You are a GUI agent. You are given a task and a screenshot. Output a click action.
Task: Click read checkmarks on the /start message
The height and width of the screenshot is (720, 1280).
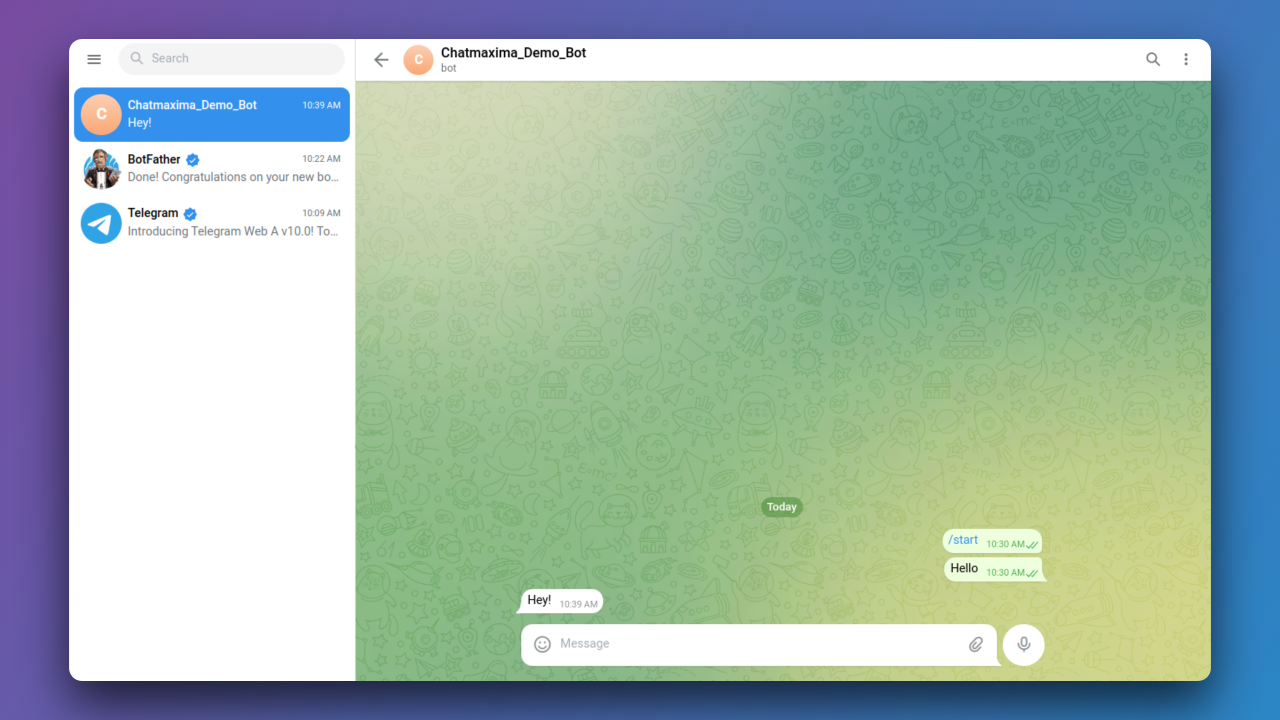tap(1032, 545)
